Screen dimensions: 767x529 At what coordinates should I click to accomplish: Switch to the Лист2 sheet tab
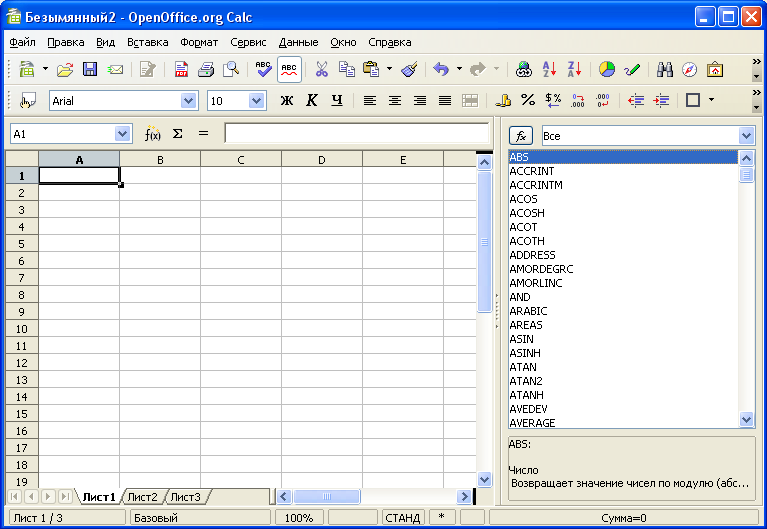point(142,497)
